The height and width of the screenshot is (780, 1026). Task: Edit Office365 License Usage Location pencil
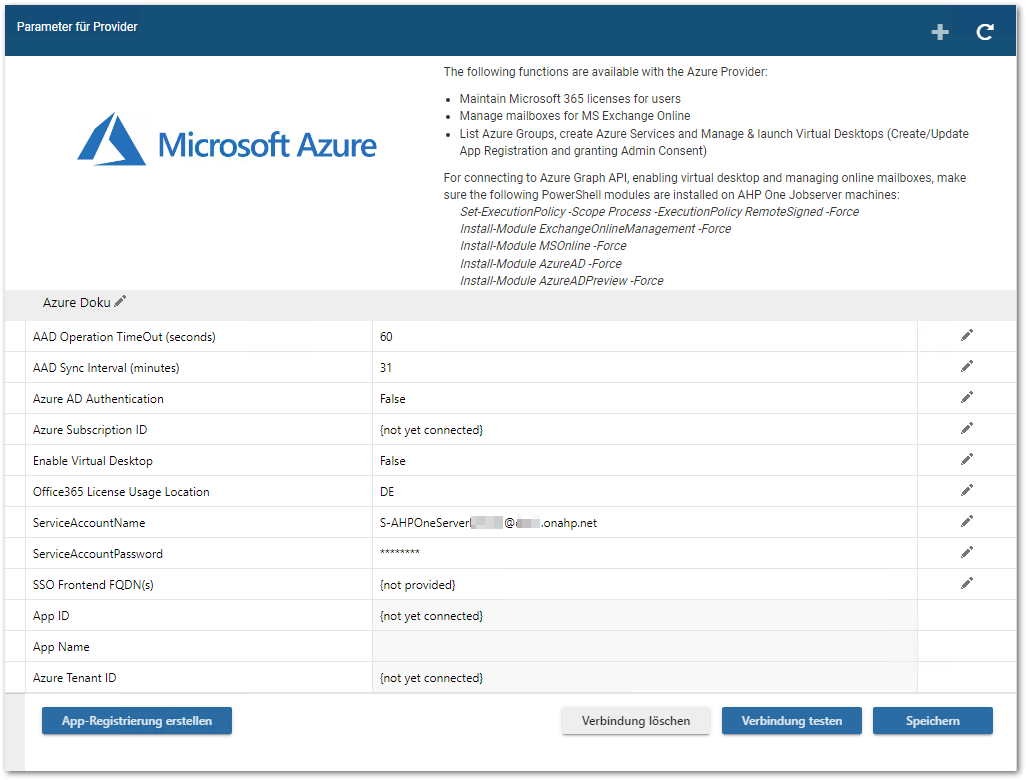[966, 490]
